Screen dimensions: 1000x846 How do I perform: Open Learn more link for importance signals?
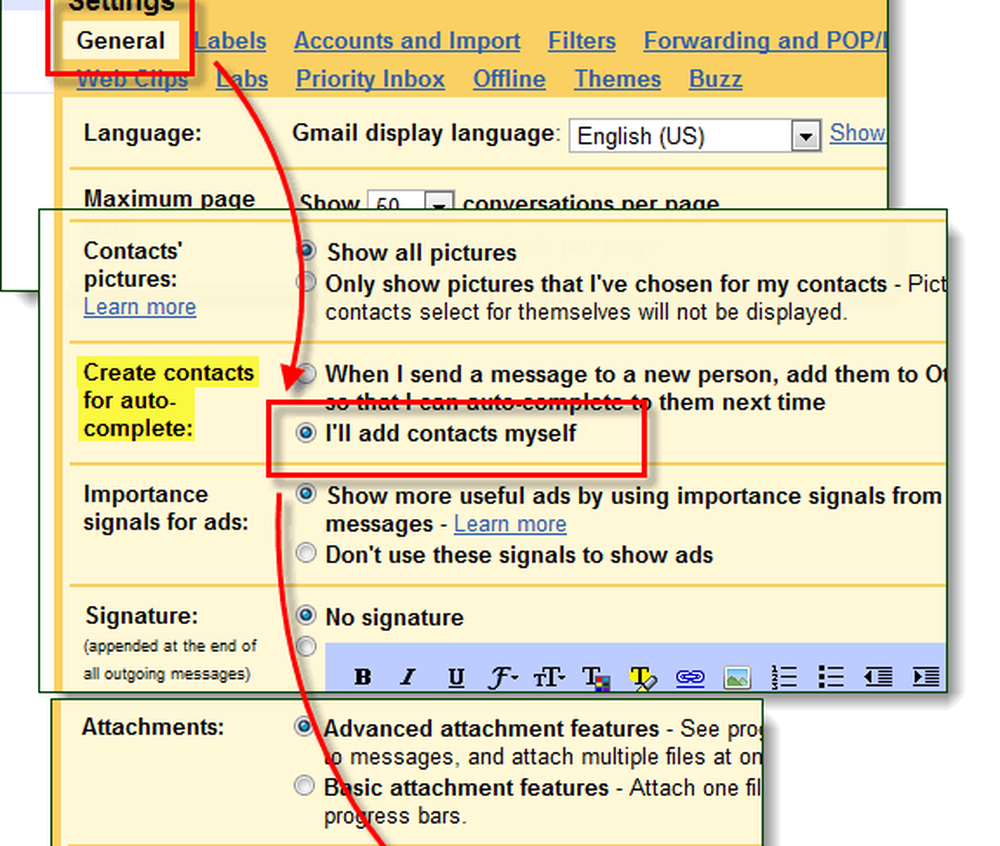(x=510, y=524)
